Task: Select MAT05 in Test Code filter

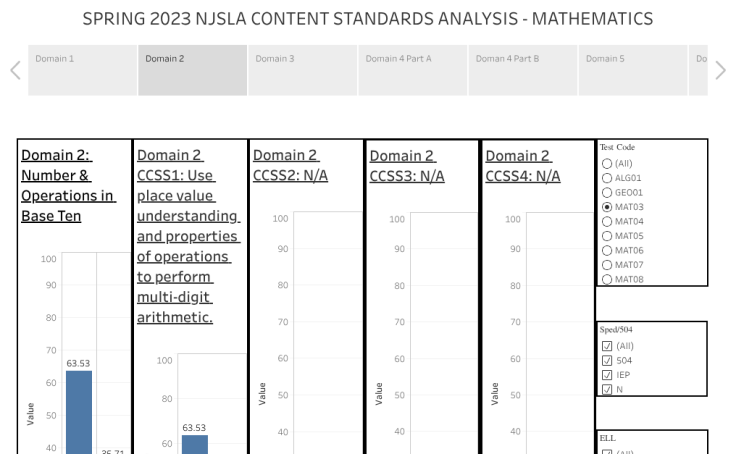Action: [607, 236]
